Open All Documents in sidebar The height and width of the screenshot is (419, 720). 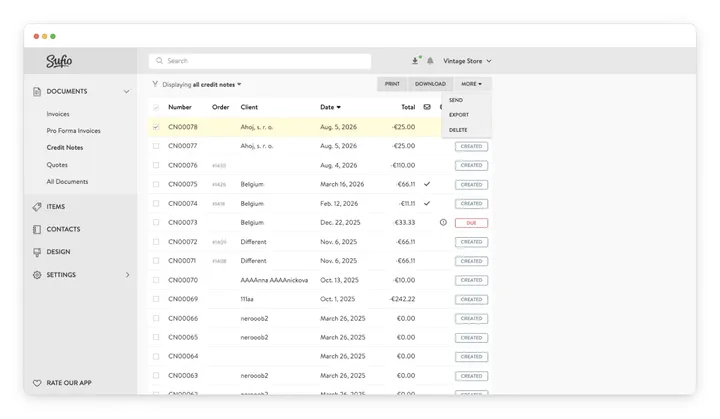67,182
